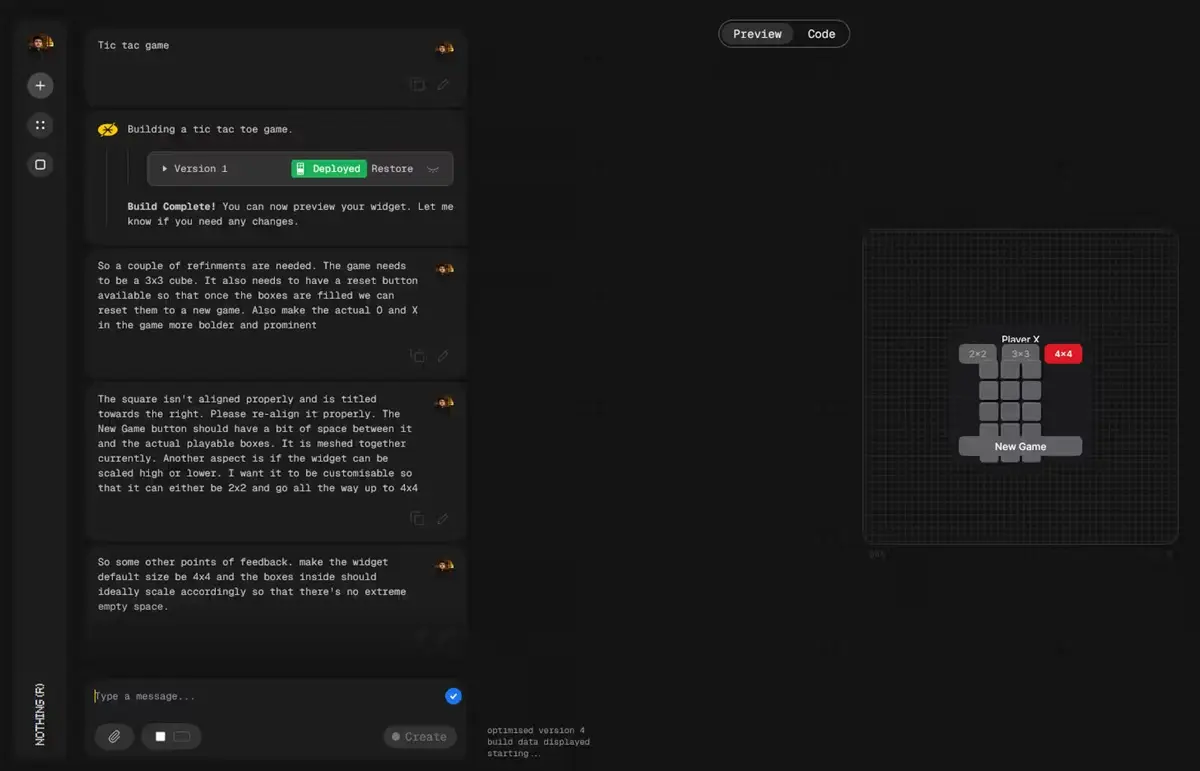Open the apps grid icon in the sidebar
The width and height of the screenshot is (1200, 771).
tap(40, 125)
